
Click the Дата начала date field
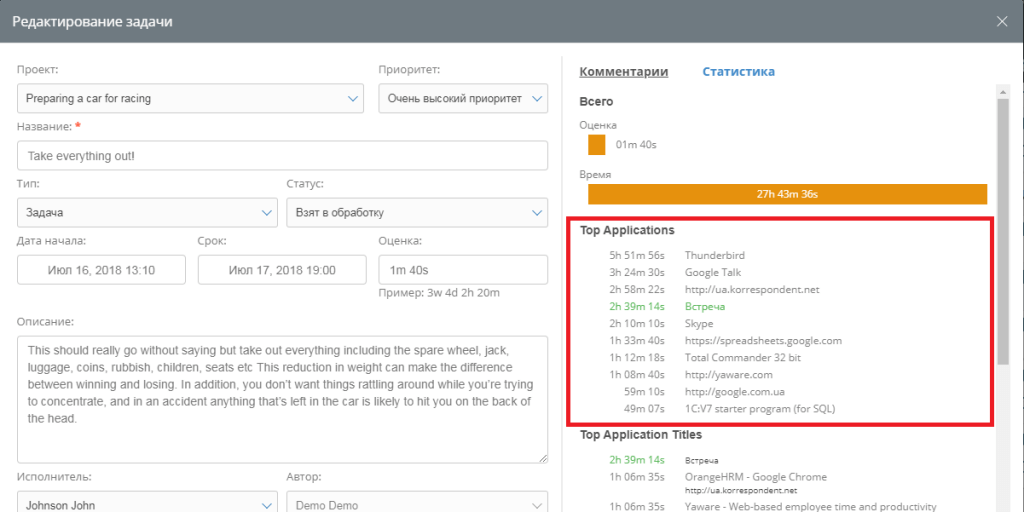(101, 270)
